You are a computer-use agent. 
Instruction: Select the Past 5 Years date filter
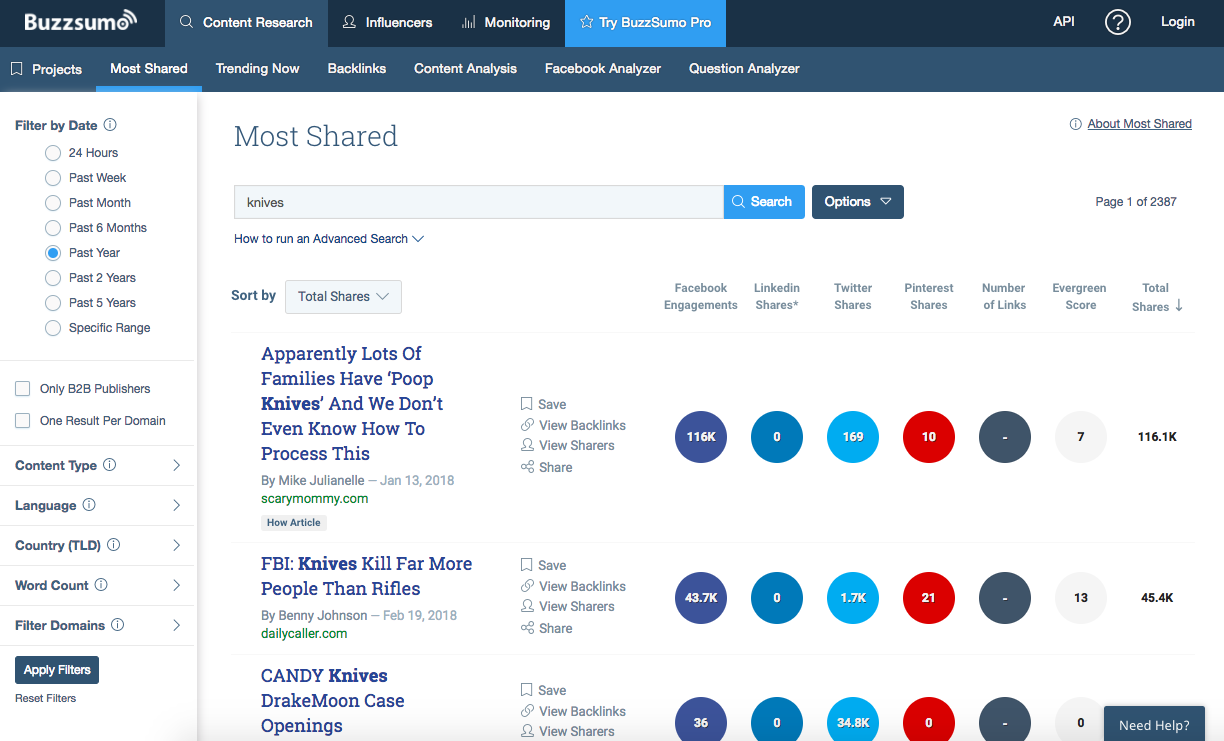click(x=53, y=303)
